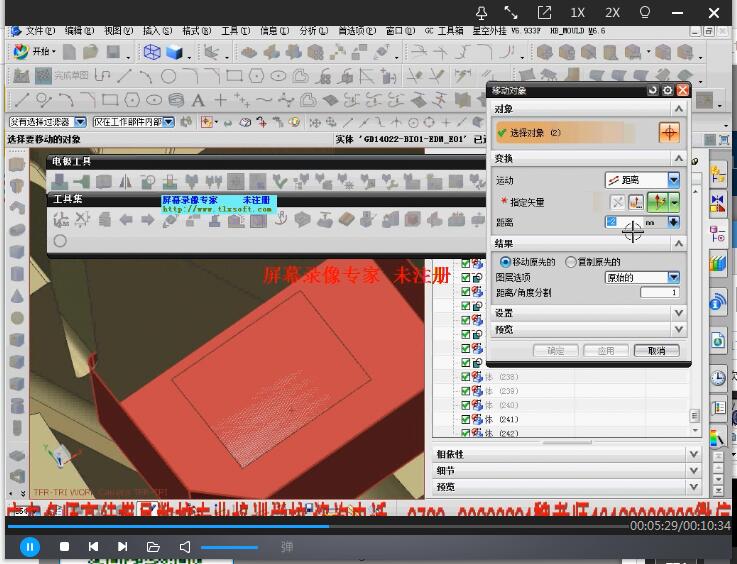The width and height of the screenshot is (737, 564).
Task: Select the helix spiral curve tool
Action: click(x=176, y=100)
